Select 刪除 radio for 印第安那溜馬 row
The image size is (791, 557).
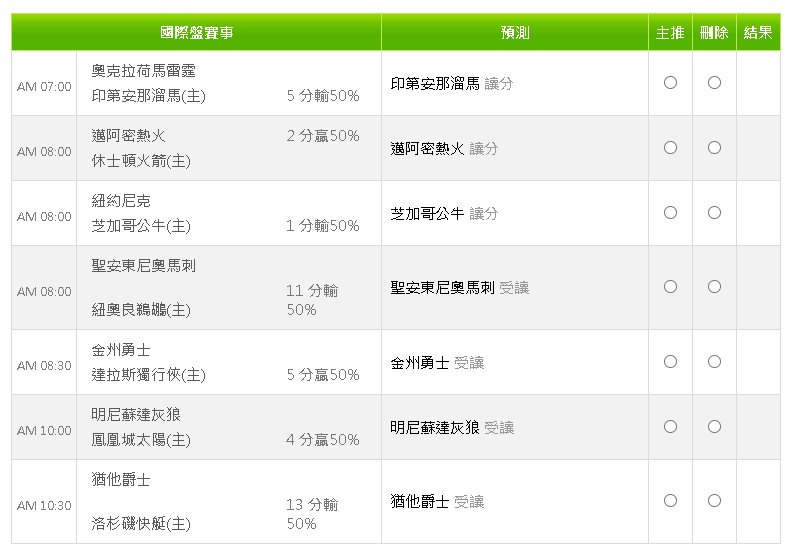pos(714,83)
